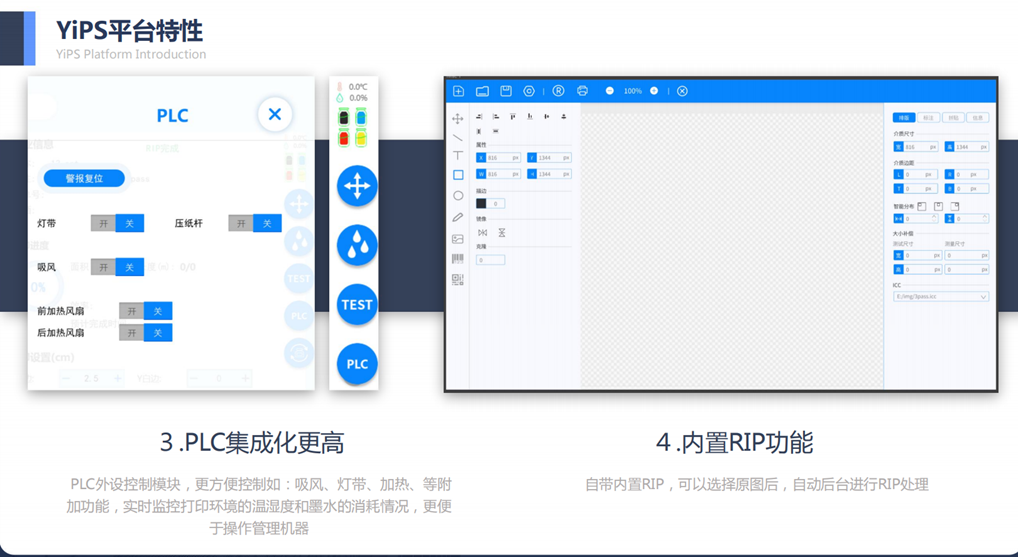Screen dimensions: 1018x557
Task: Click the dark stroke color swatch
Action: point(481,204)
